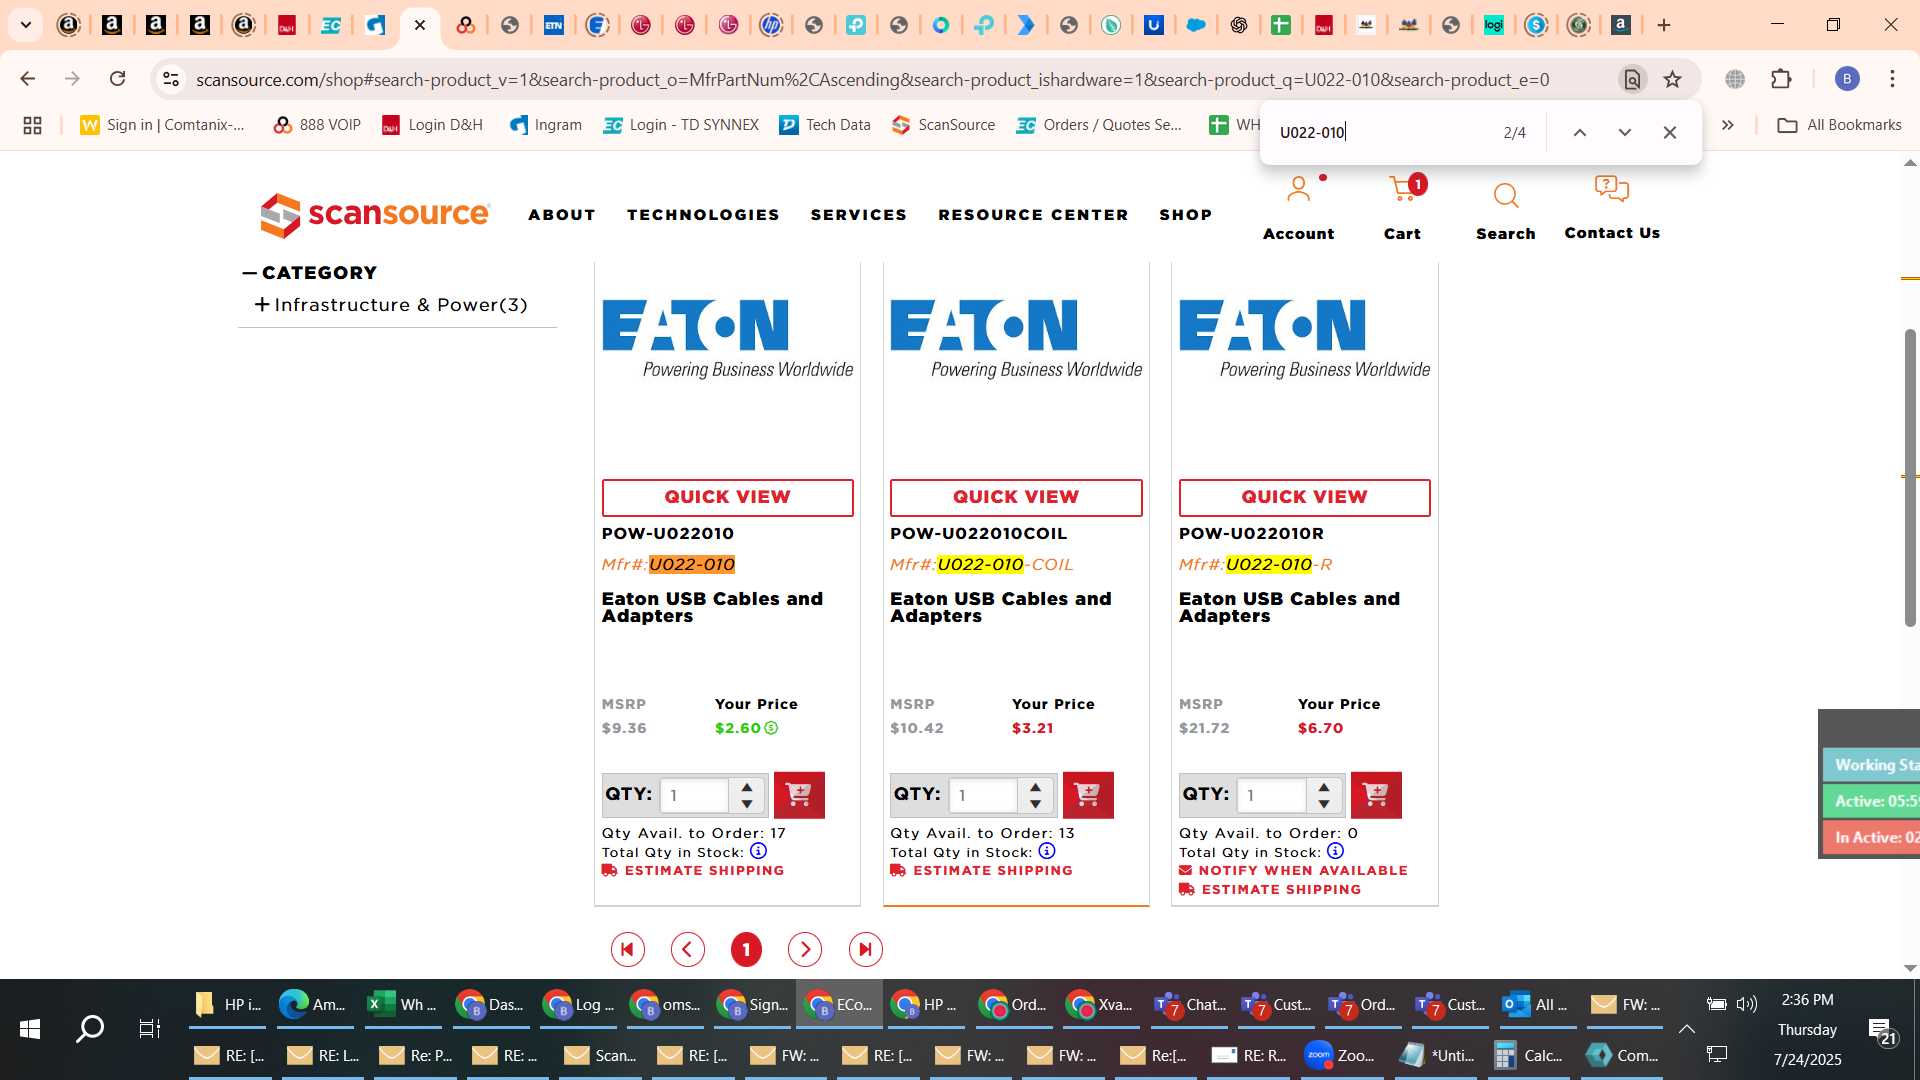The width and height of the screenshot is (1920, 1080).
Task: Open stock info for POW-U022010COIL
Action: pyautogui.click(x=1046, y=851)
